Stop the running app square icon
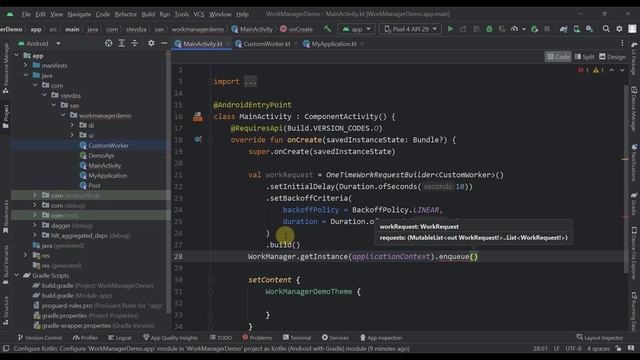 (547, 29)
